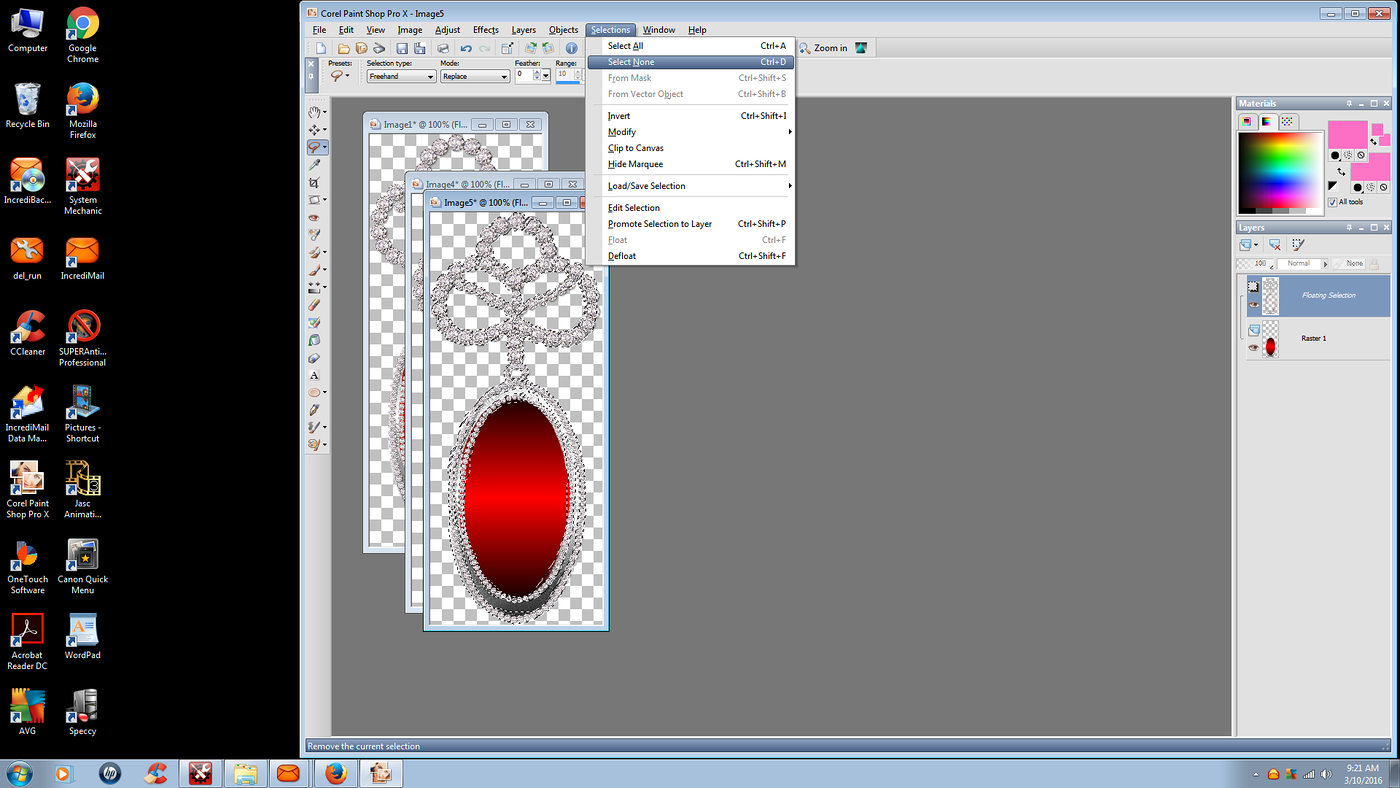Select the Red Eye tool
1400x788 pixels.
[316, 218]
